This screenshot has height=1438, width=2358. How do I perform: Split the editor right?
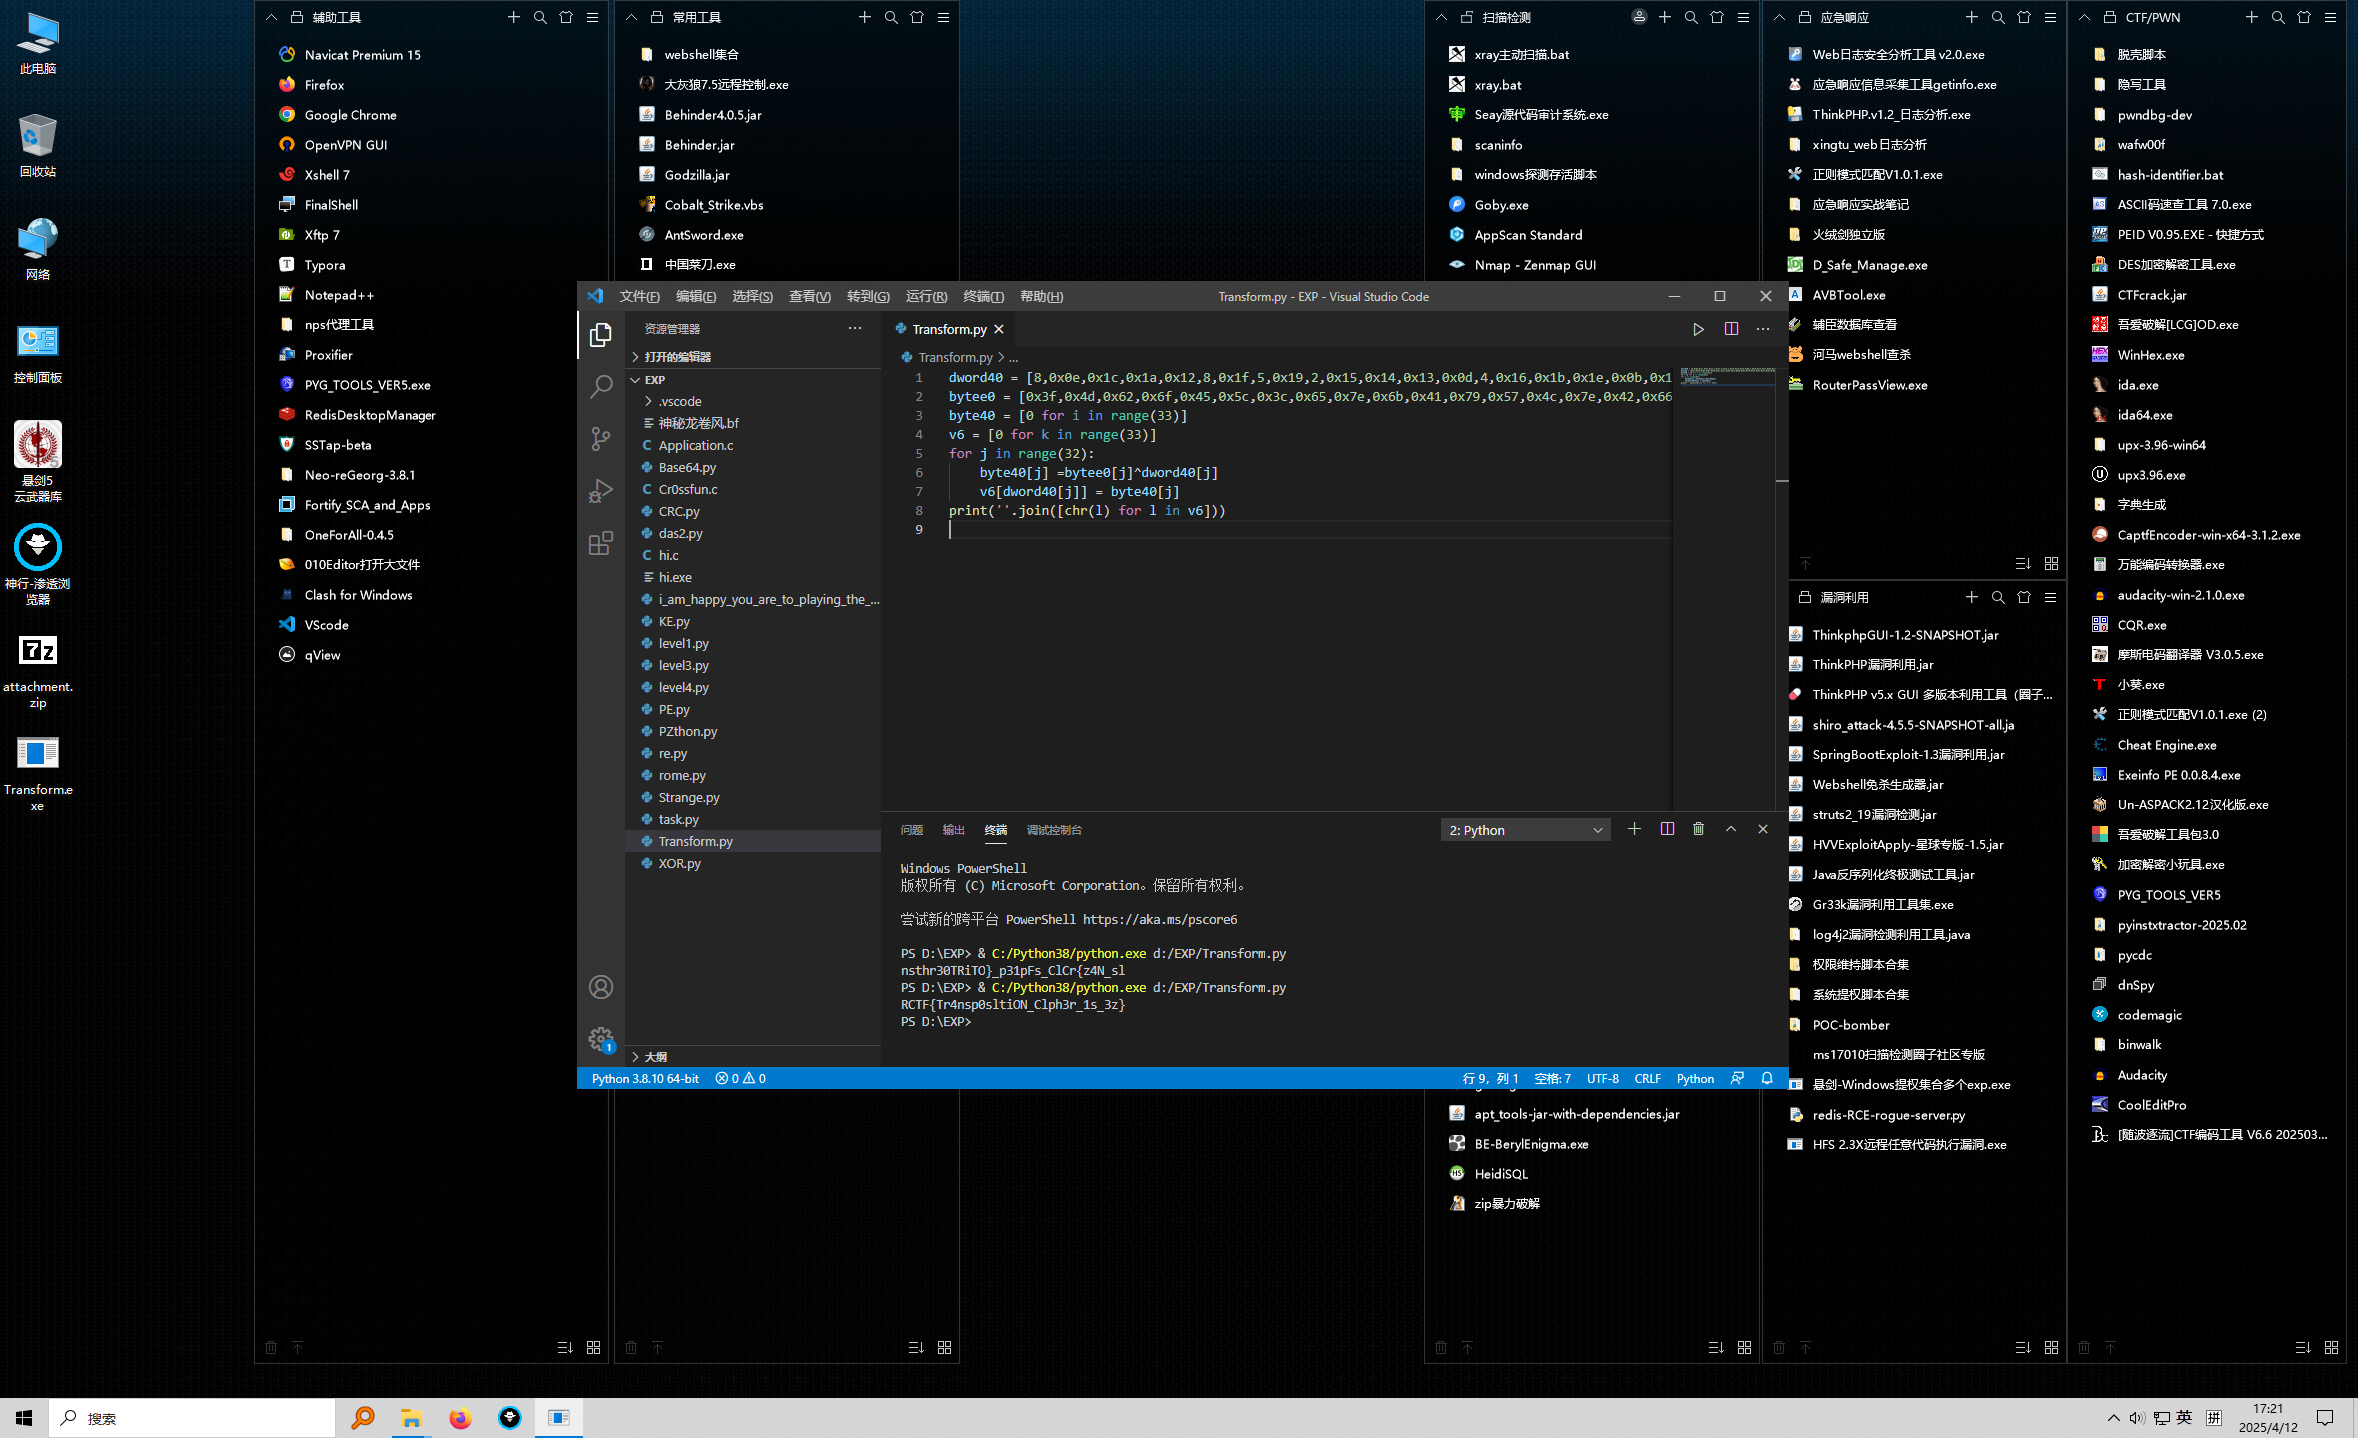tap(1731, 329)
